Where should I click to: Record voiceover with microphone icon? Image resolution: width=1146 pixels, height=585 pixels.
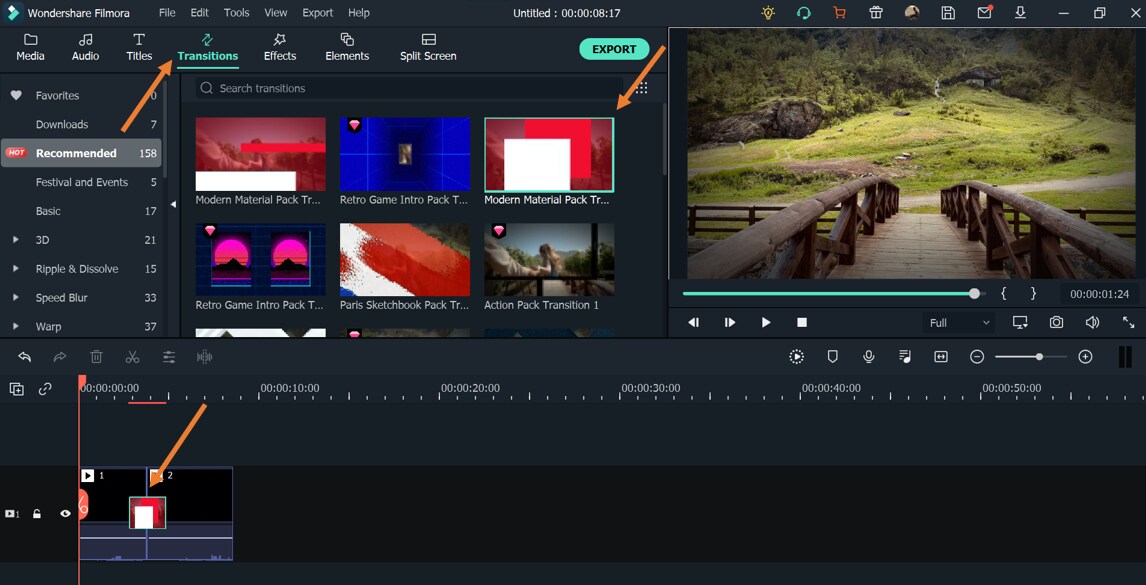point(869,357)
